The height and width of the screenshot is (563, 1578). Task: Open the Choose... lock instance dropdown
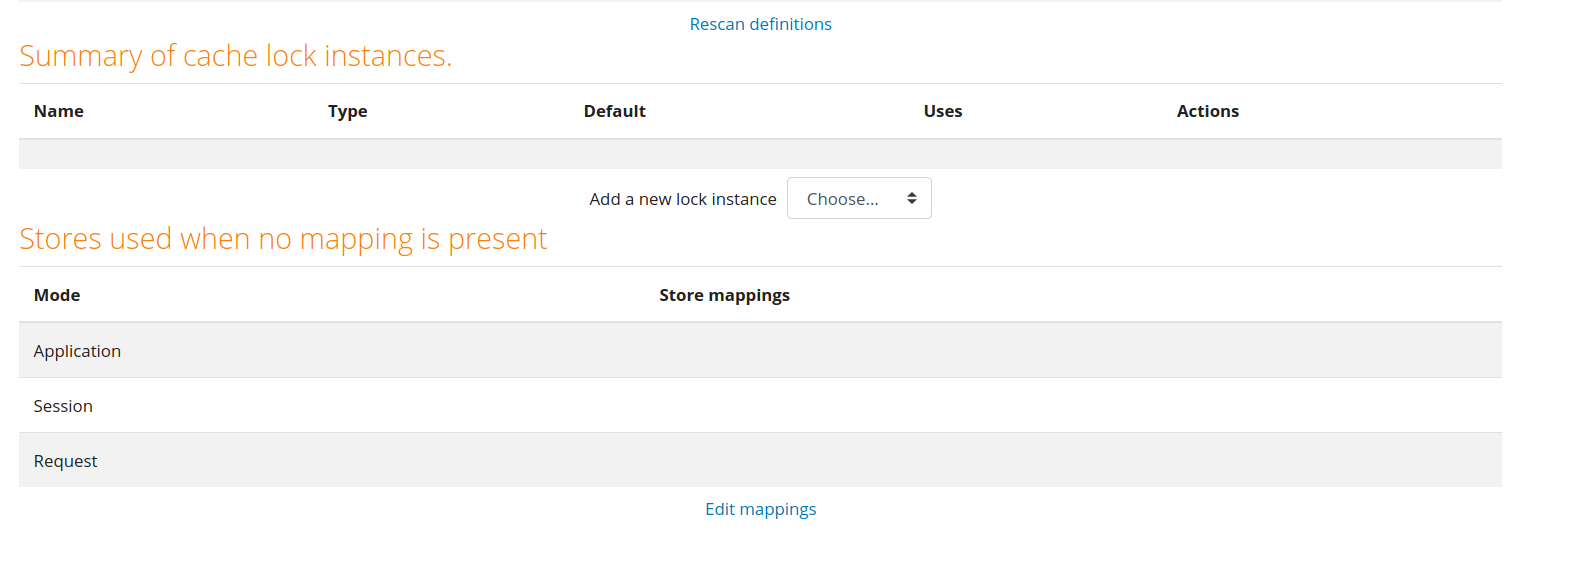pos(859,198)
